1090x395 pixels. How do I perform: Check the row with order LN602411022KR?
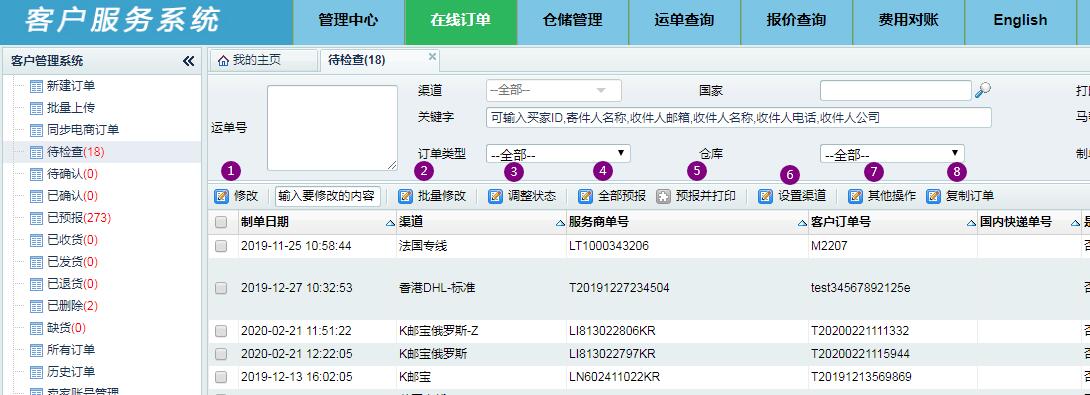pos(221,377)
